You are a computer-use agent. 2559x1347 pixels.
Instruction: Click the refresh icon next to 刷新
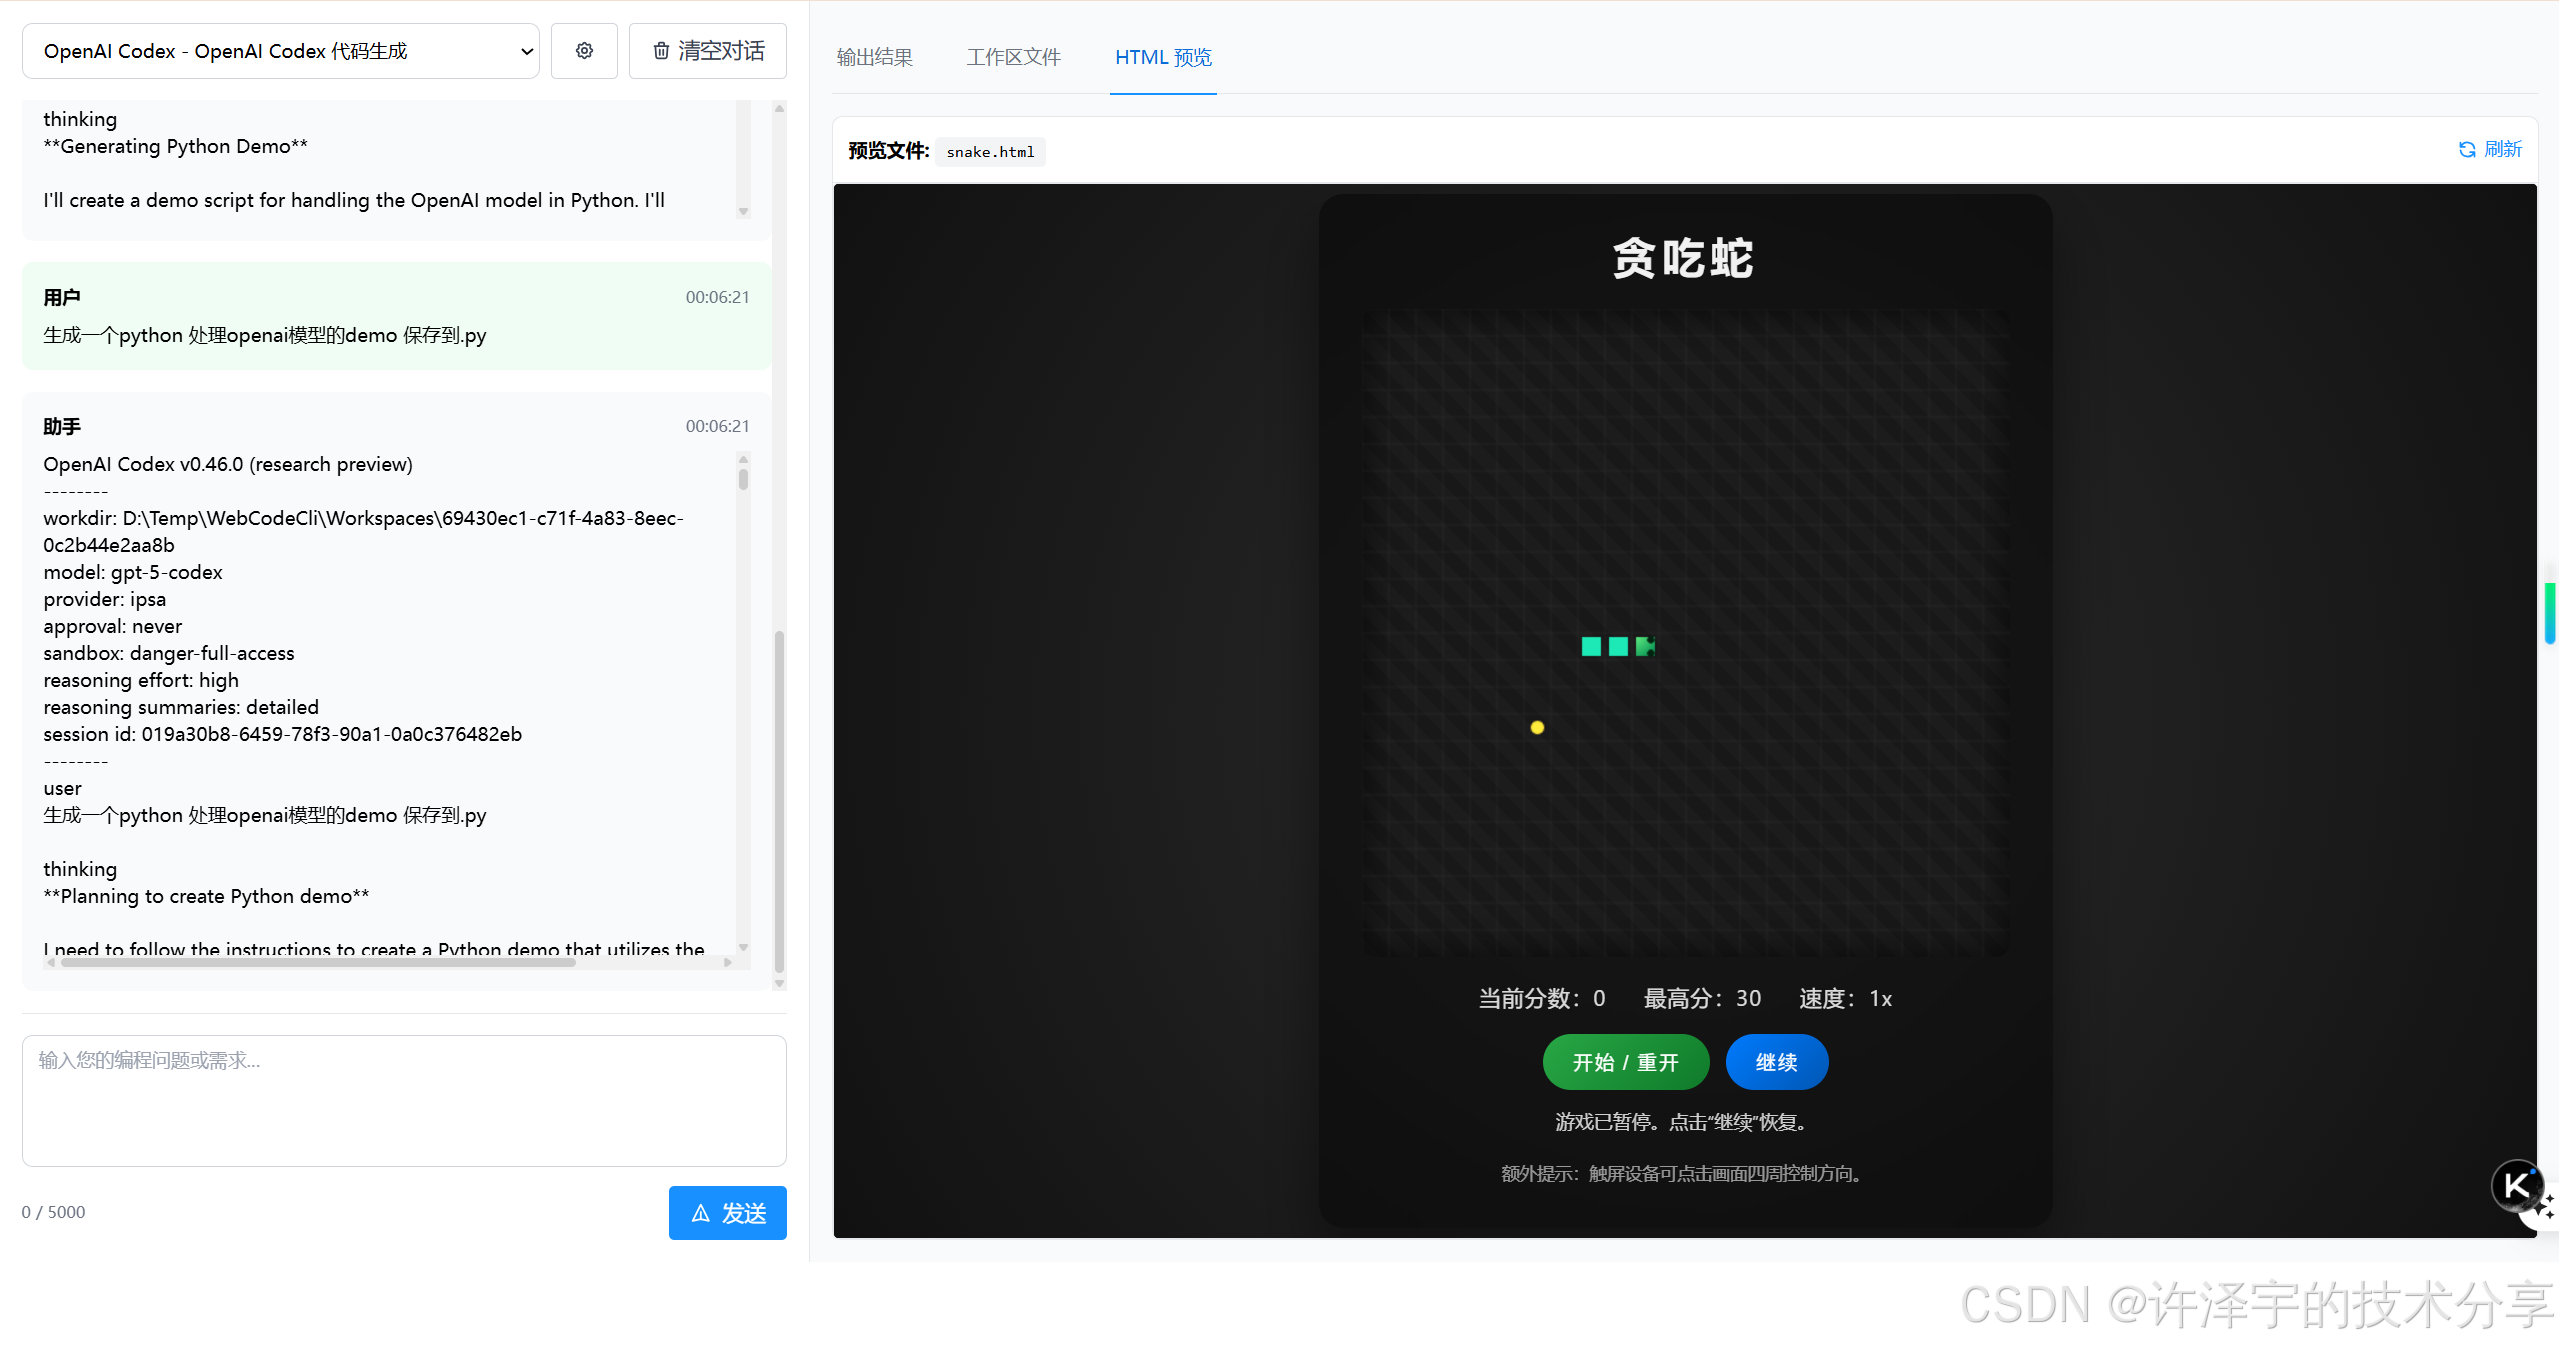click(2467, 150)
